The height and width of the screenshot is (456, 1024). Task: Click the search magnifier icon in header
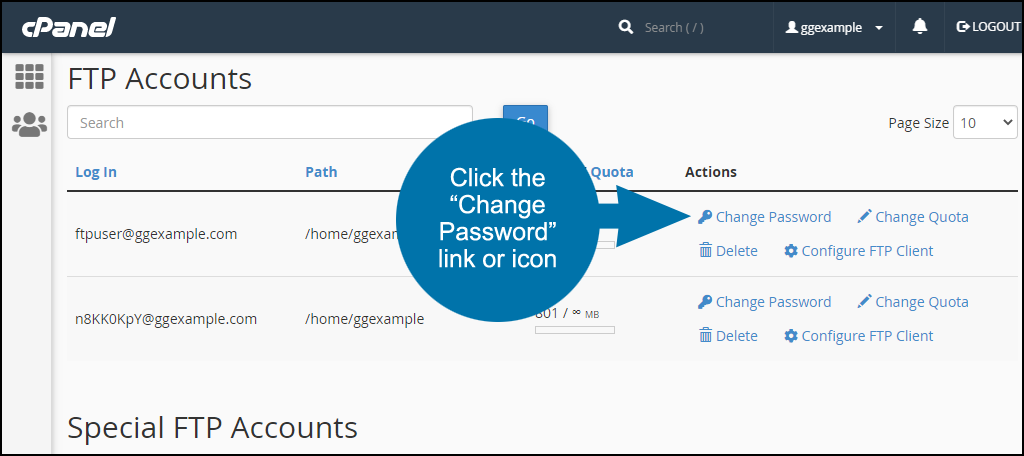(x=626, y=27)
